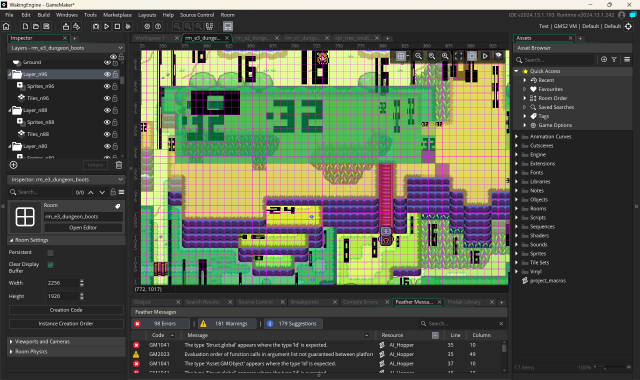Open the Marketplace menu
Viewport: 640px width, 380px height.
pyautogui.click(x=118, y=15)
